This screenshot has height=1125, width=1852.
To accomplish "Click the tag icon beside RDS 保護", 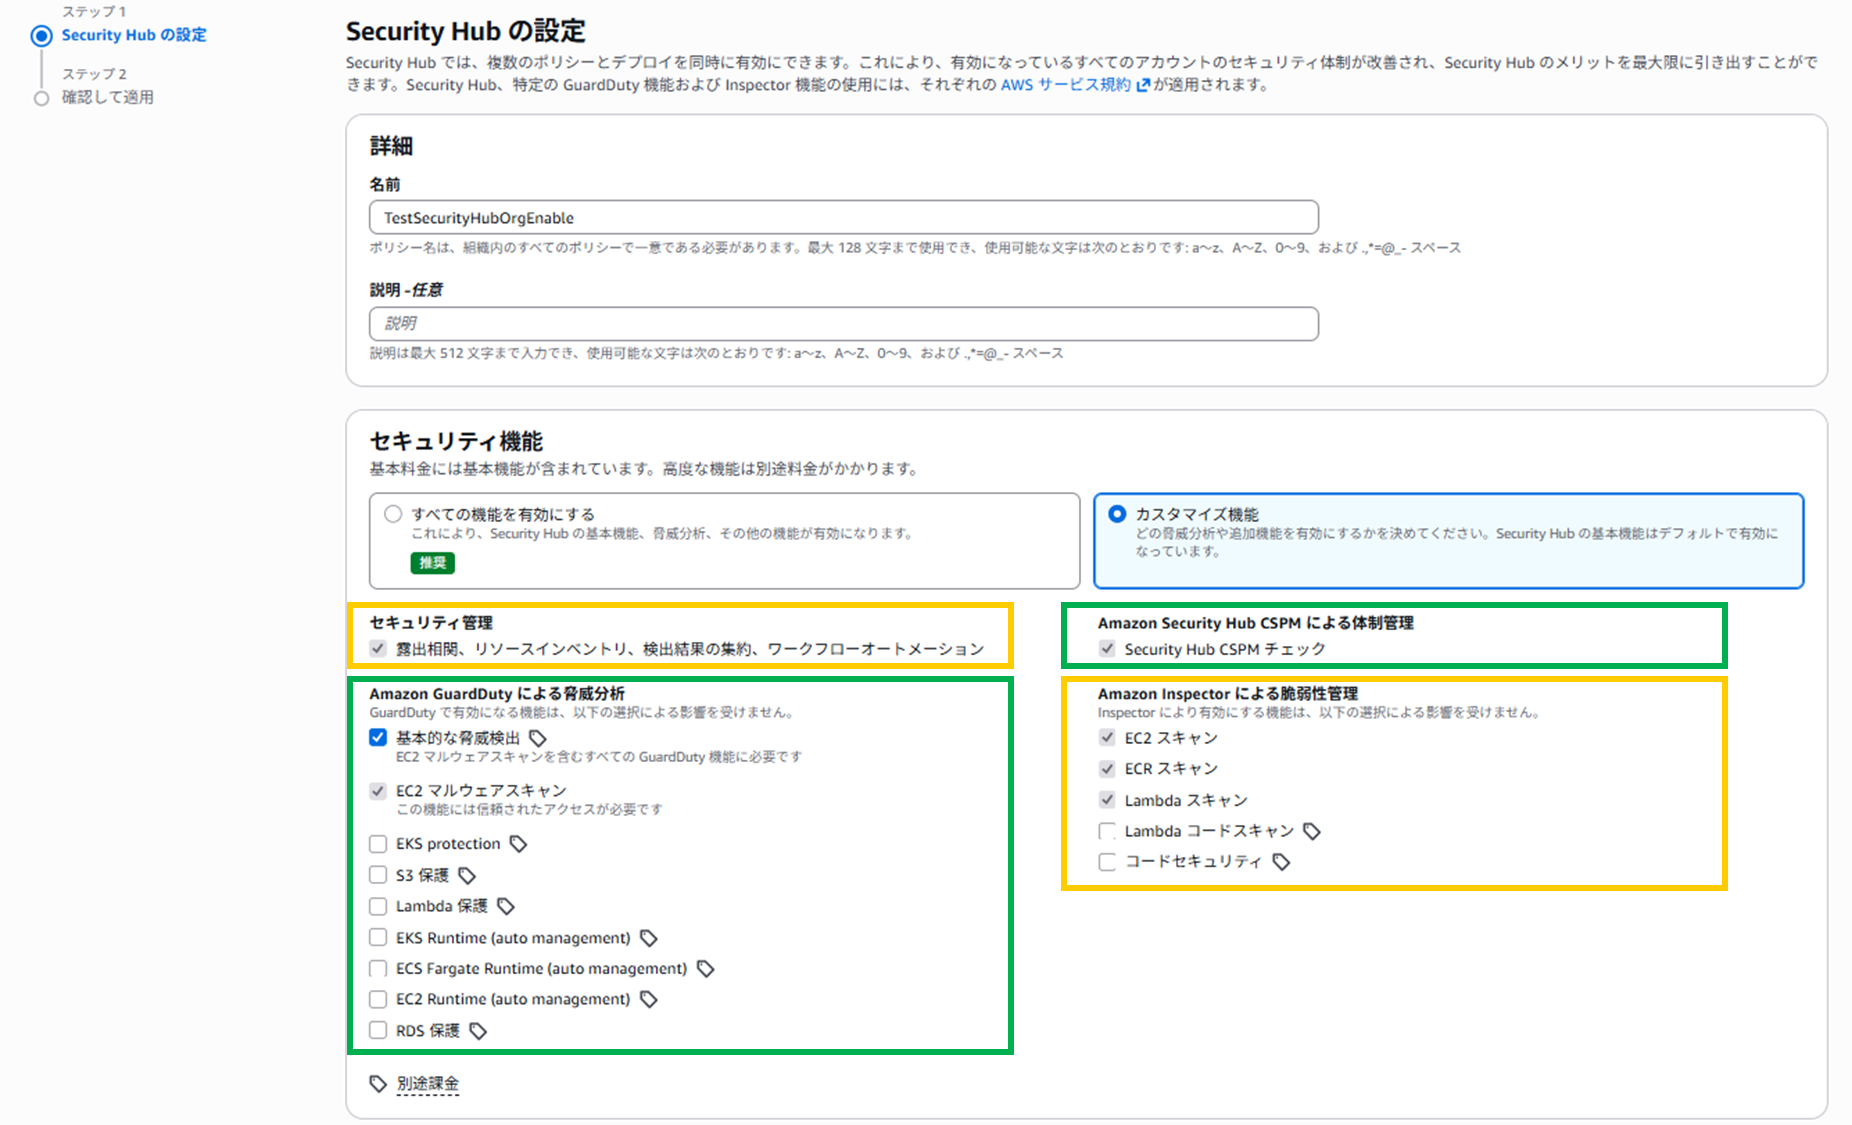I will [x=478, y=1031].
